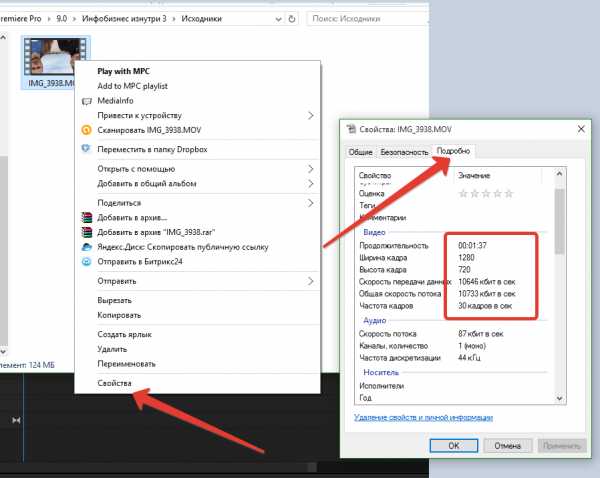
Task: Click the Яндекс.Диск icon in menu
Action: pyautogui.click(x=87, y=247)
